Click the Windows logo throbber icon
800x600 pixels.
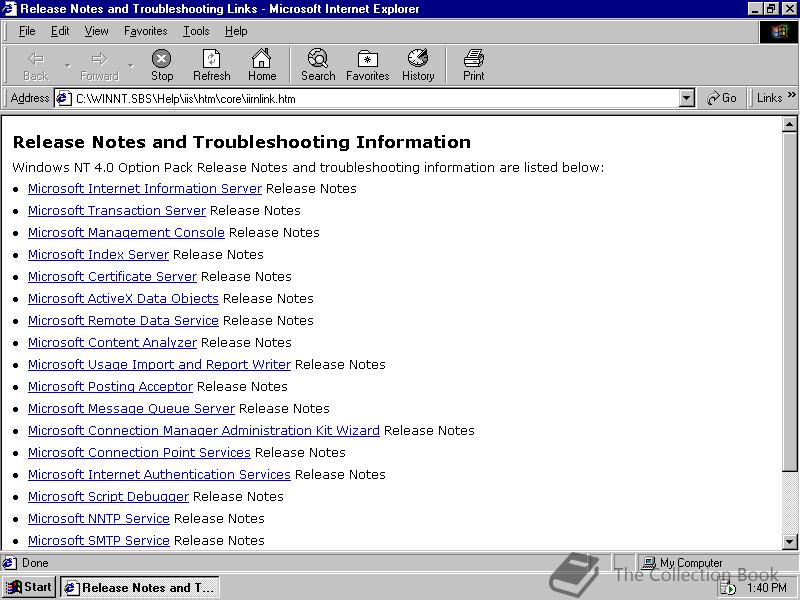[x=778, y=32]
